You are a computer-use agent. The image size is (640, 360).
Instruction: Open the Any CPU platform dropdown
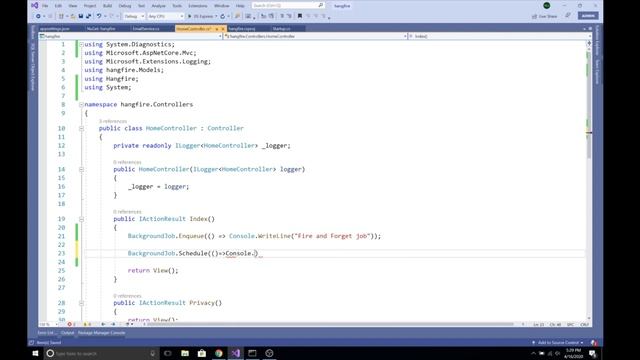pos(165,16)
